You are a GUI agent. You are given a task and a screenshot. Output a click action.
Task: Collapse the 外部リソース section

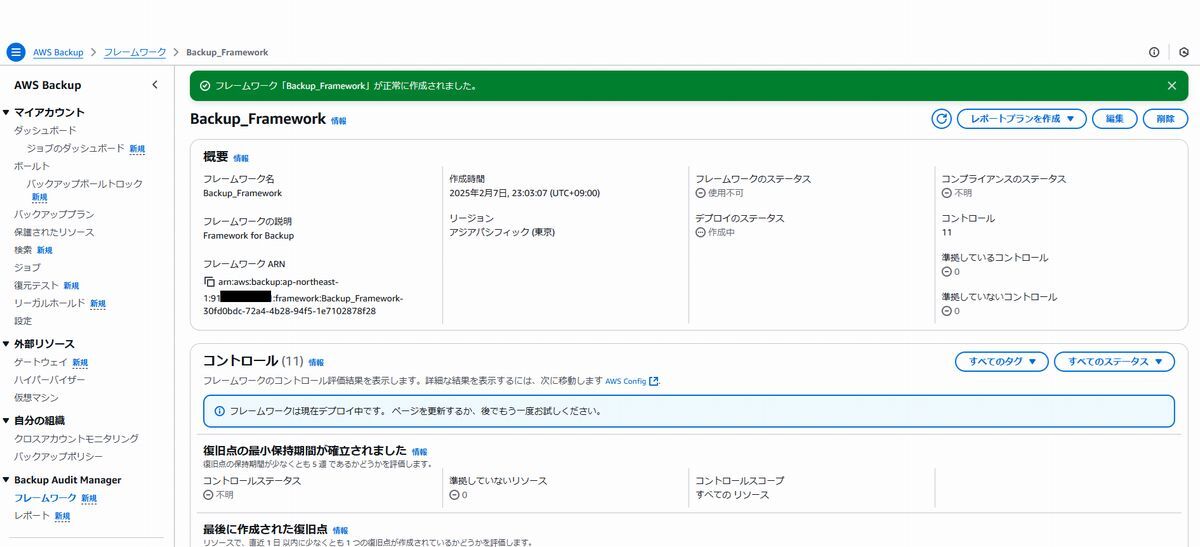6,345
